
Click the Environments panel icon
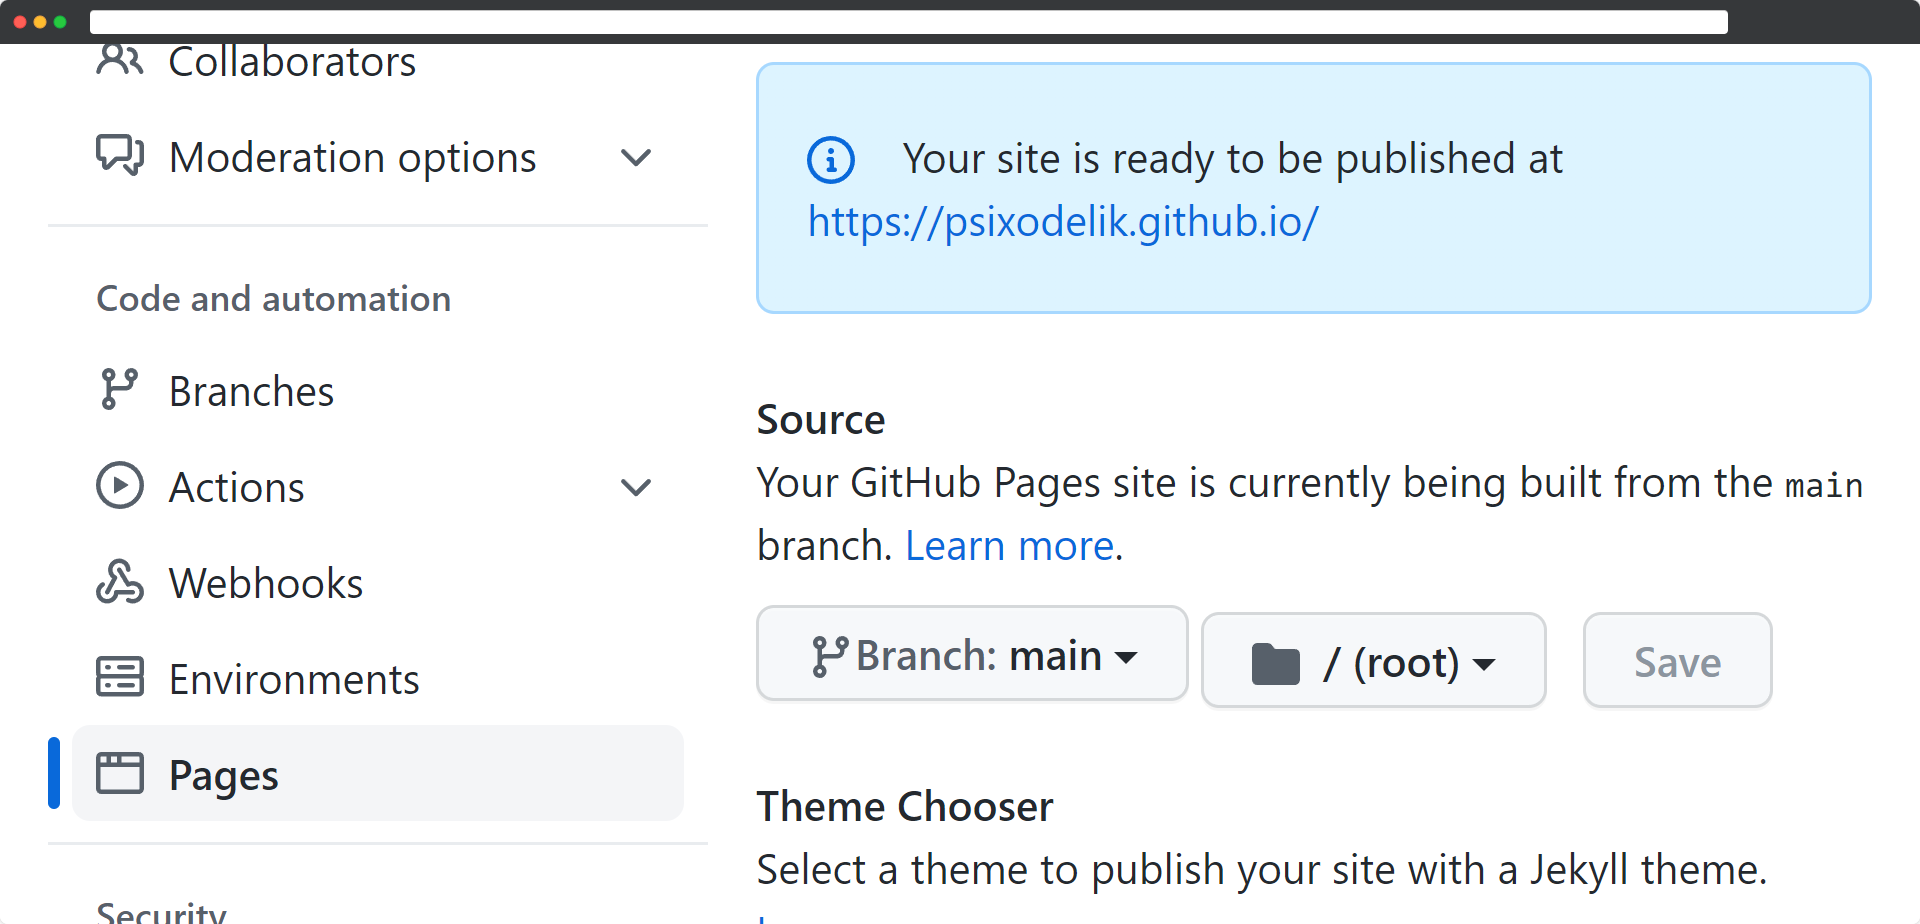click(x=119, y=677)
